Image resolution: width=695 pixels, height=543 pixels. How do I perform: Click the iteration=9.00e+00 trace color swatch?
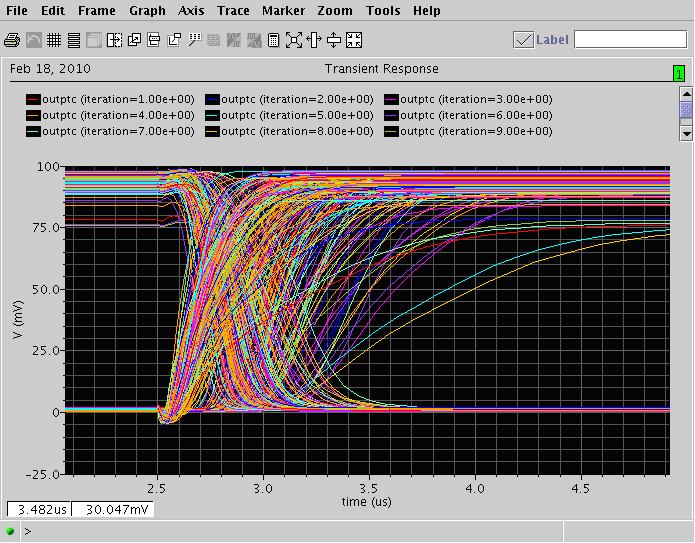point(390,131)
